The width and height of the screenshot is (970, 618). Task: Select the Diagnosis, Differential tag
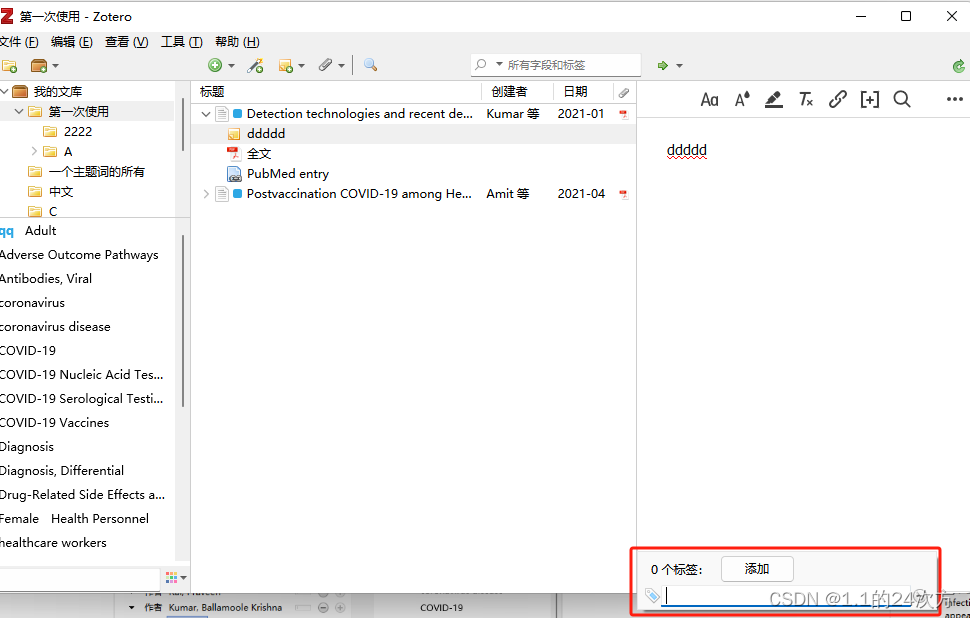point(62,471)
